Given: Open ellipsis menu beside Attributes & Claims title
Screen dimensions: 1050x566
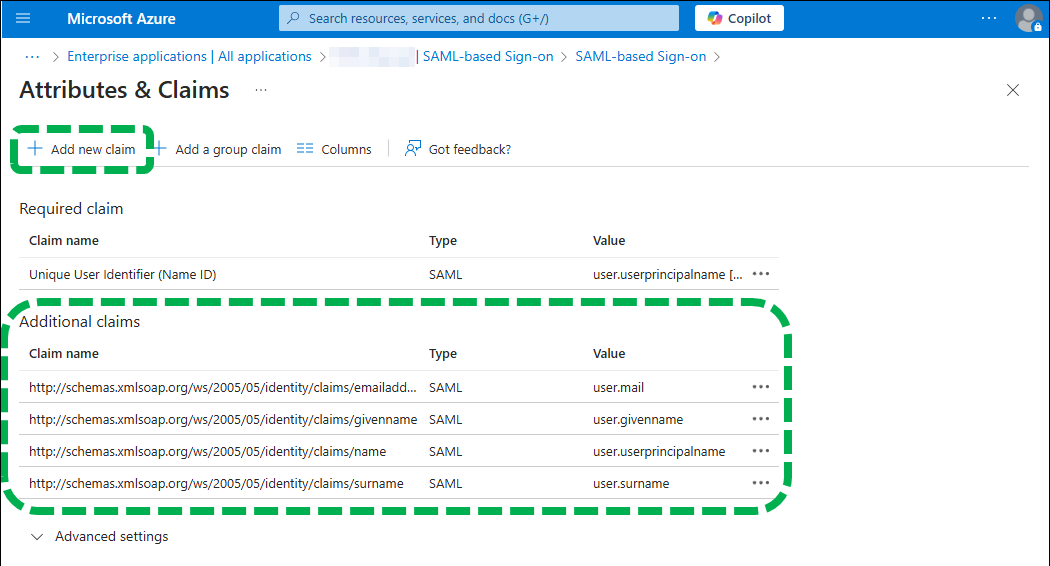Looking at the screenshot, I should (x=261, y=90).
